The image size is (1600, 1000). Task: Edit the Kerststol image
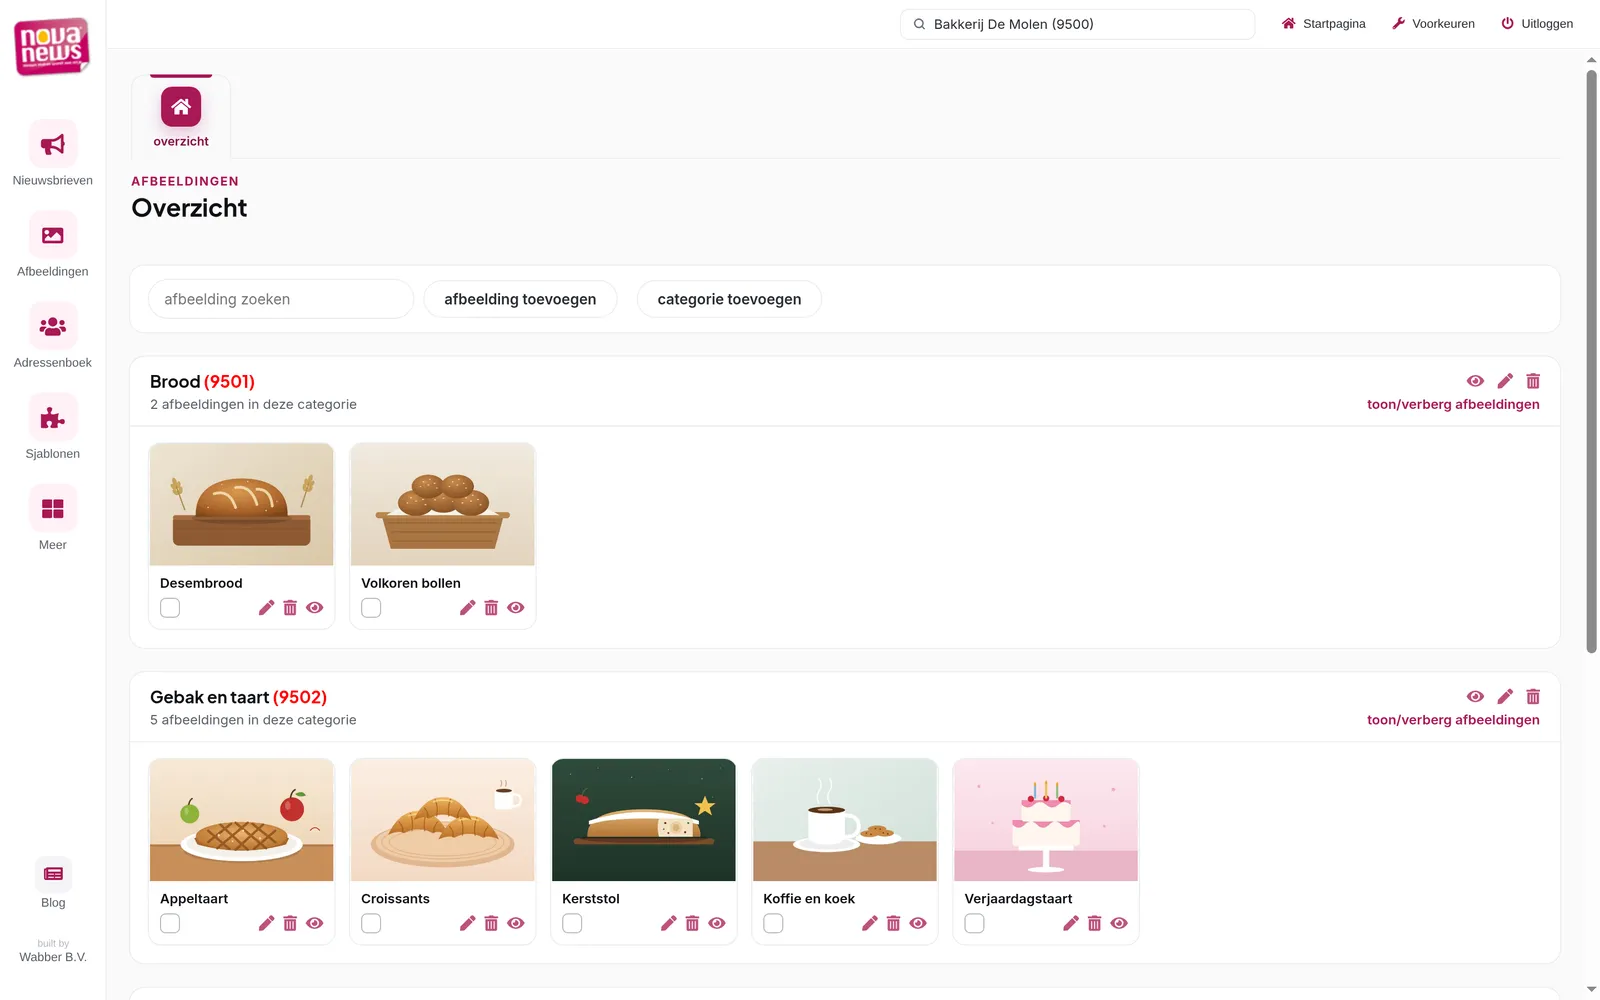point(668,924)
